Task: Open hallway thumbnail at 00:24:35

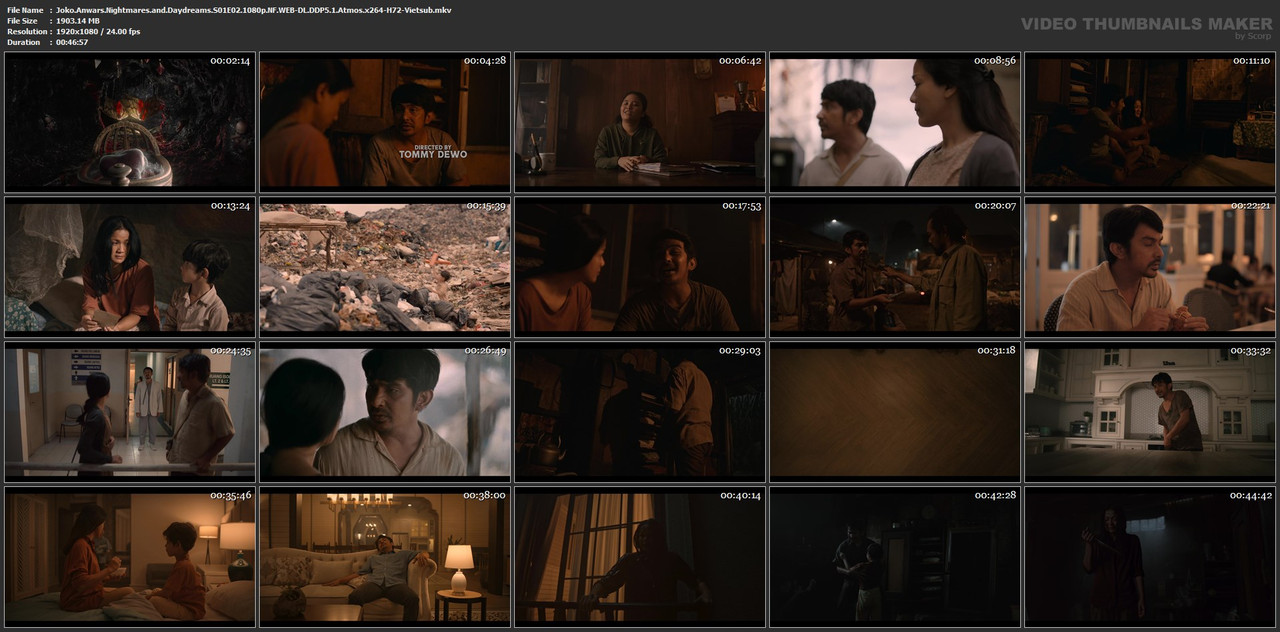Action: point(130,412)
